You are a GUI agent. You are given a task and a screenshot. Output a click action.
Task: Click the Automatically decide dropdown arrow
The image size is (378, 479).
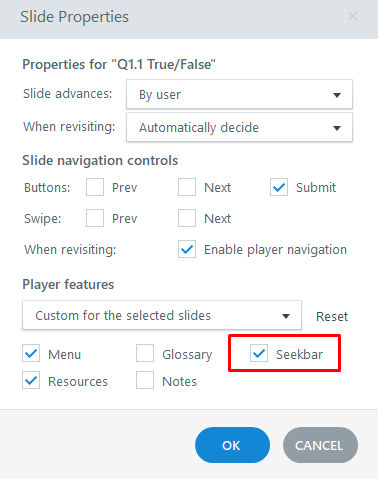[x=337, y=128]
